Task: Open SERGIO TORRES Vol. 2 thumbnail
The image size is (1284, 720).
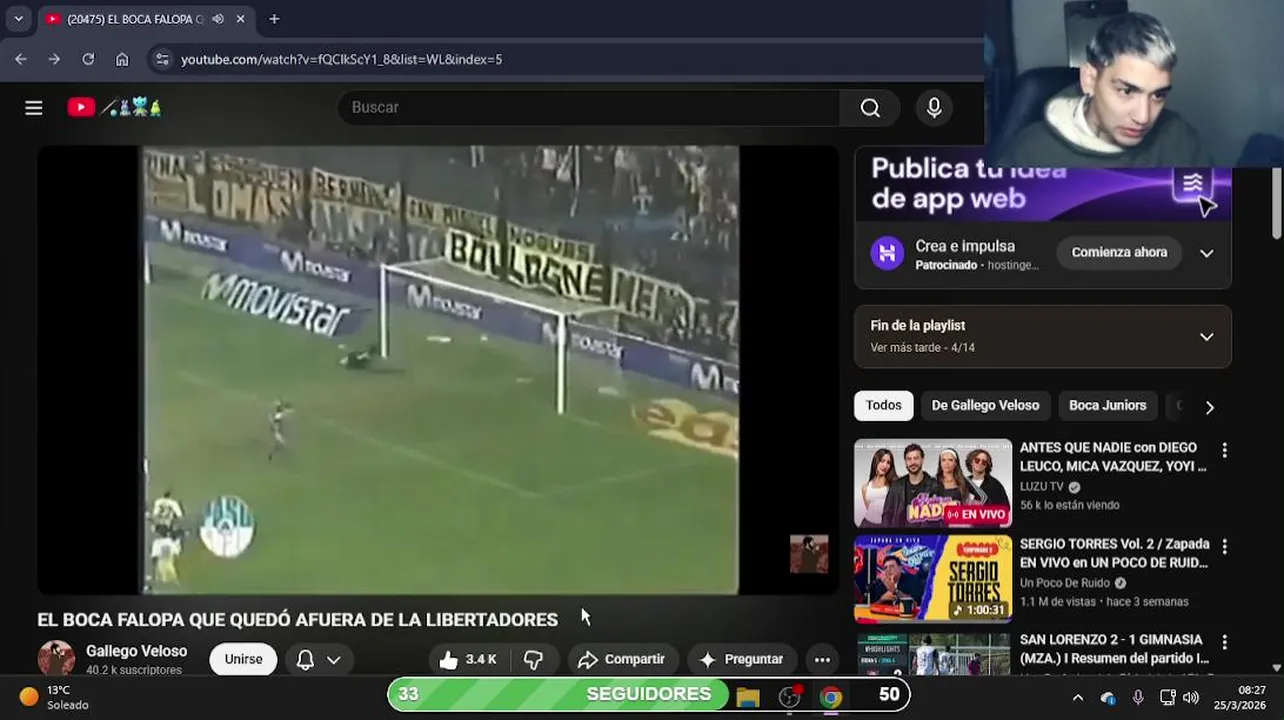Action: pyautogui.click(x=933, y=579)
